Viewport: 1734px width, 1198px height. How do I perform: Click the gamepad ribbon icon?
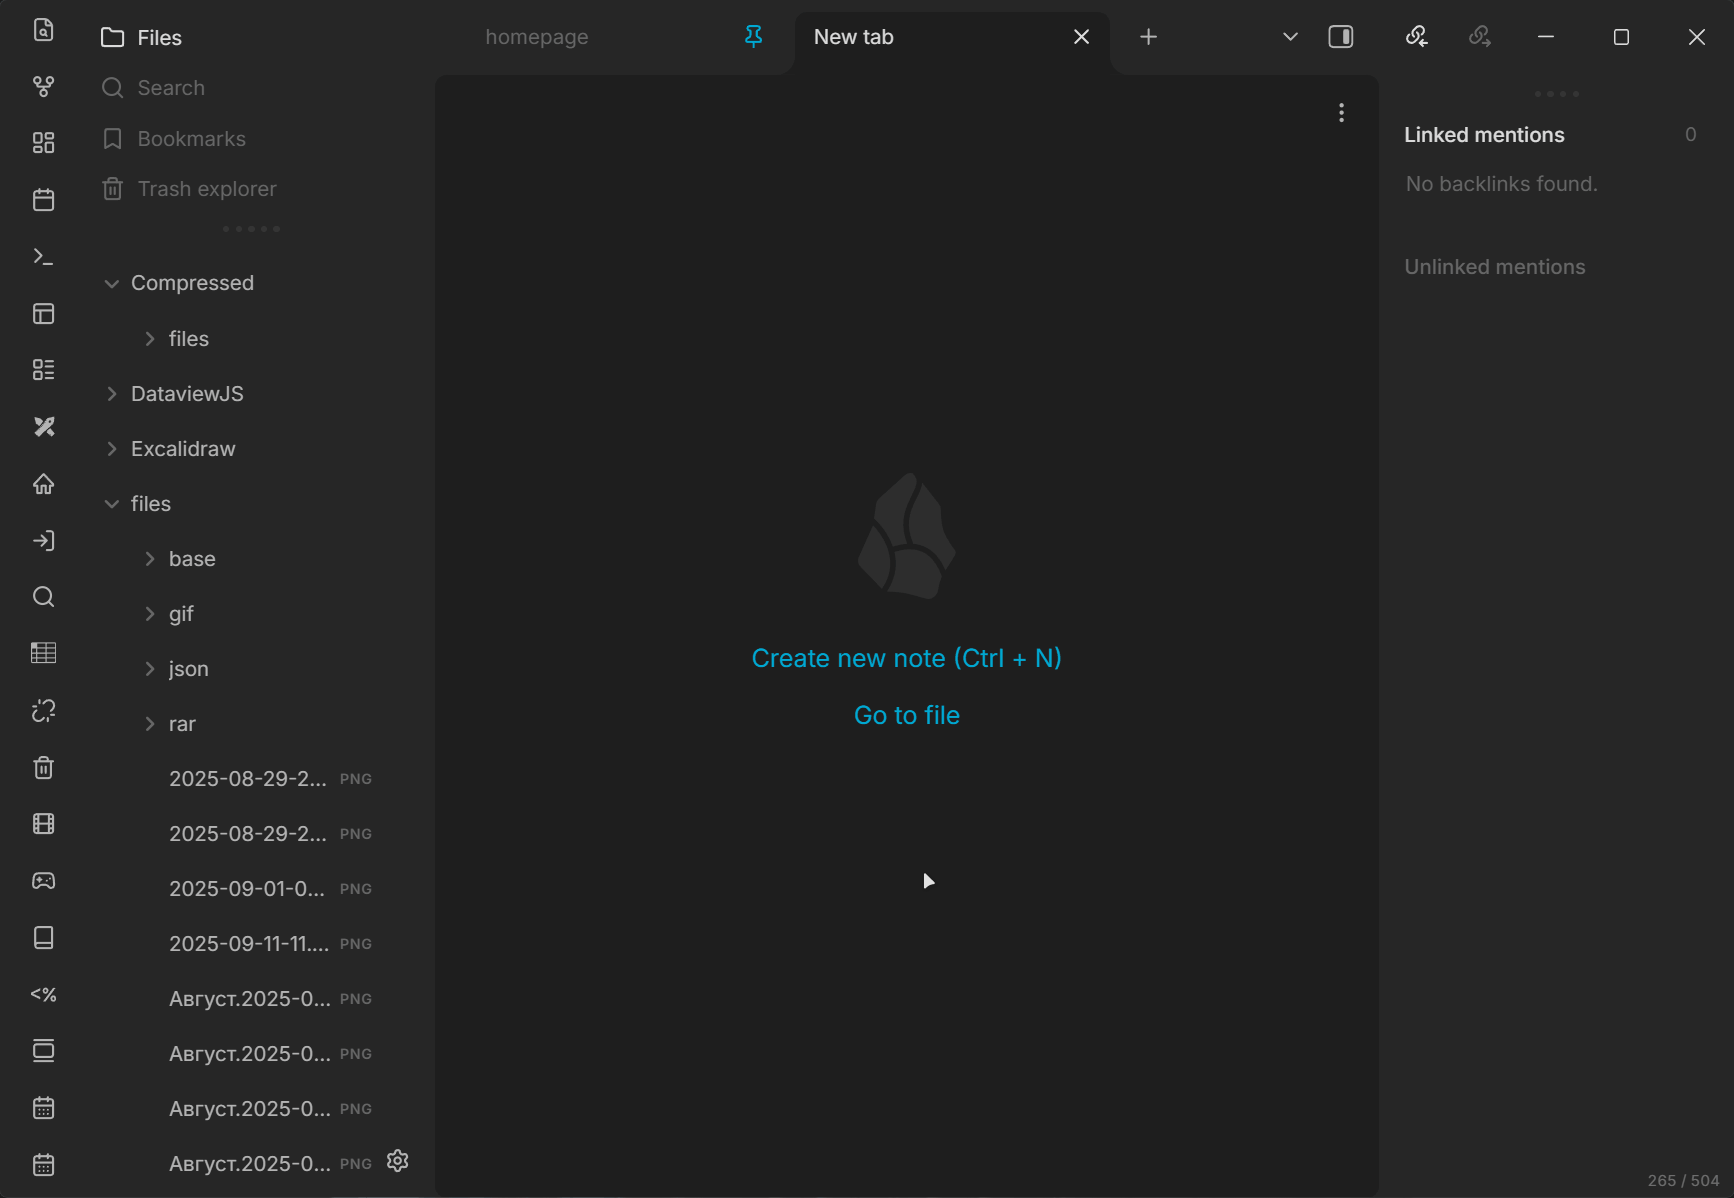[x=43, y=881]
